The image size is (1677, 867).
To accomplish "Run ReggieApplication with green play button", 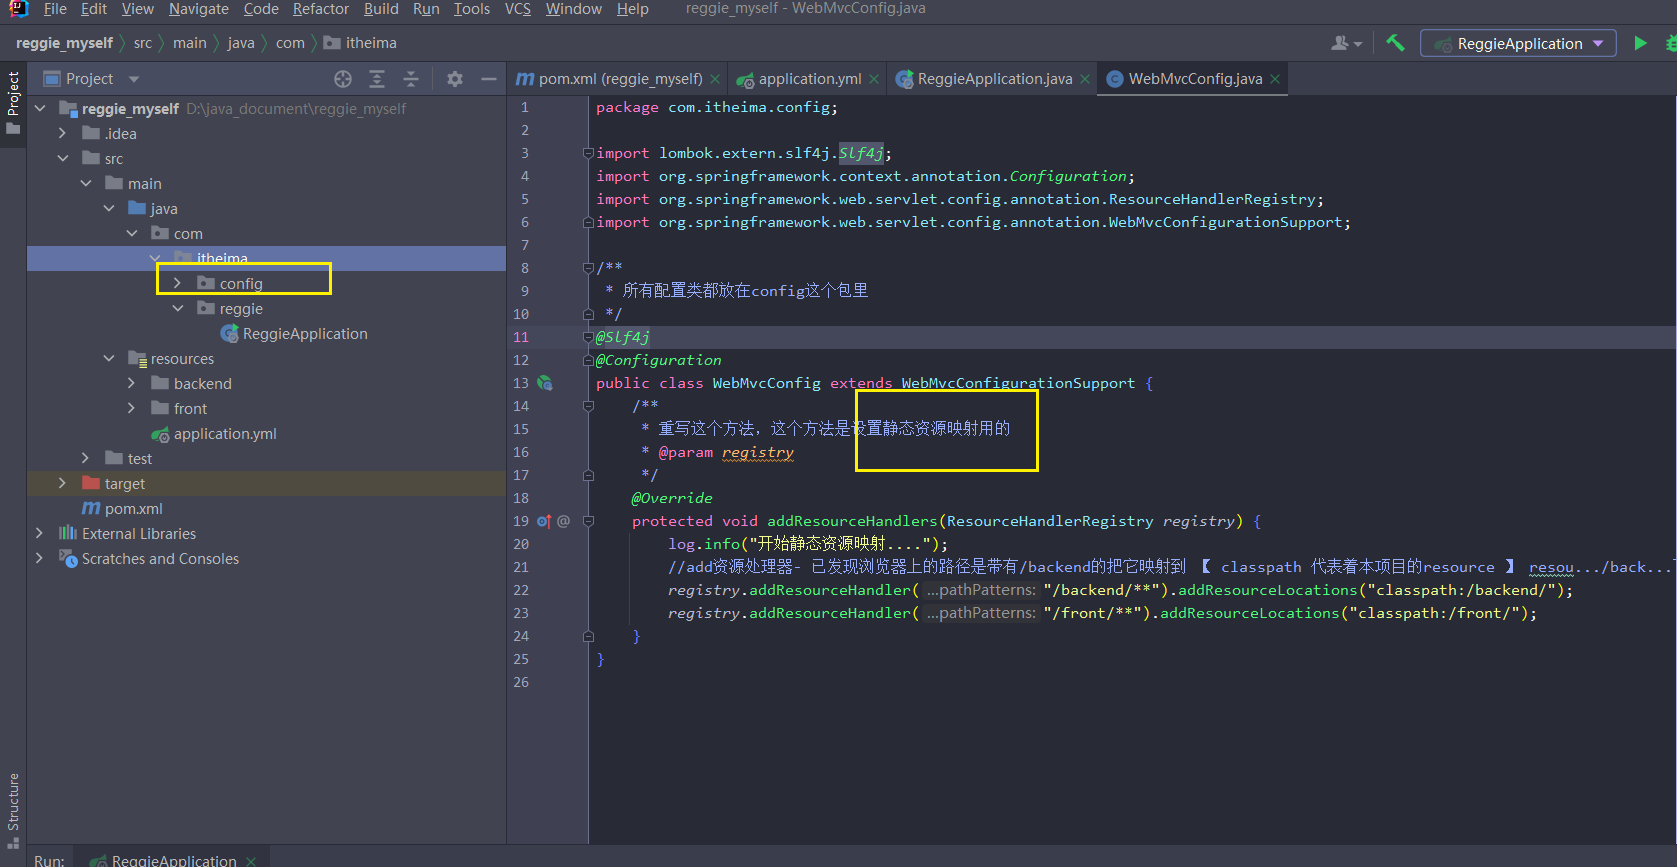I will [x=1640, y=43].
